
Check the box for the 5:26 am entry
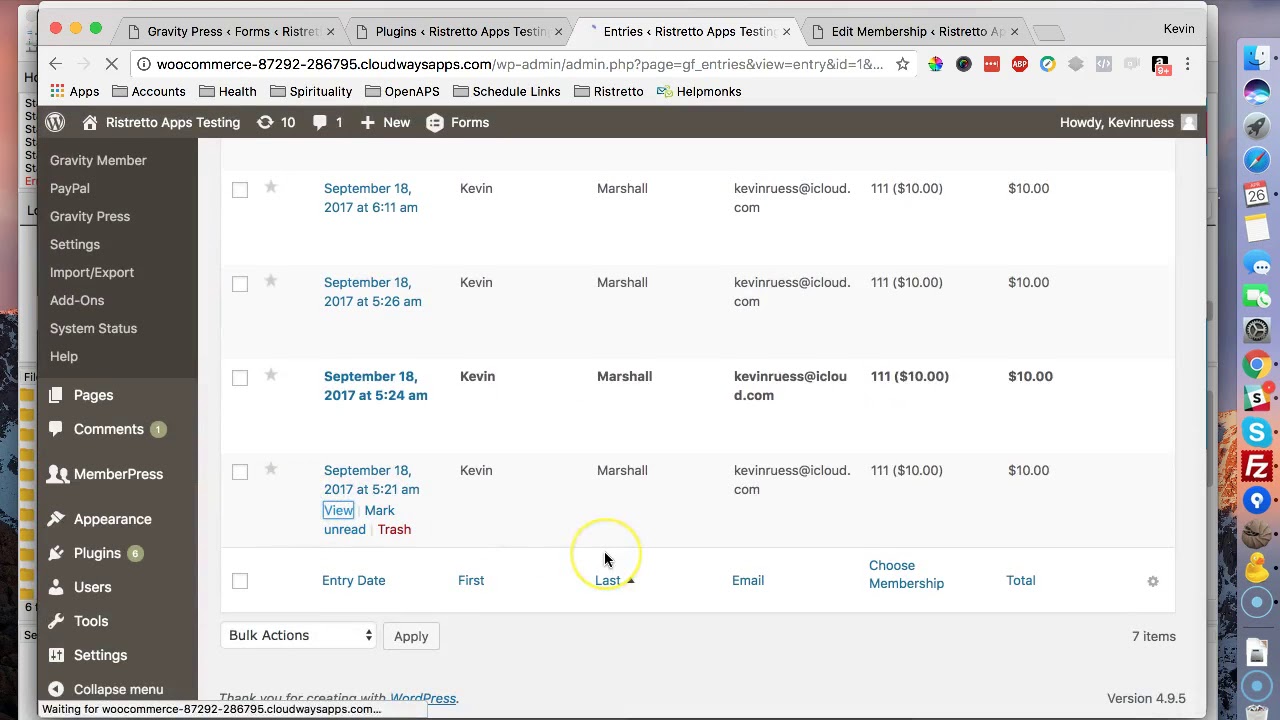click(240, 284)
